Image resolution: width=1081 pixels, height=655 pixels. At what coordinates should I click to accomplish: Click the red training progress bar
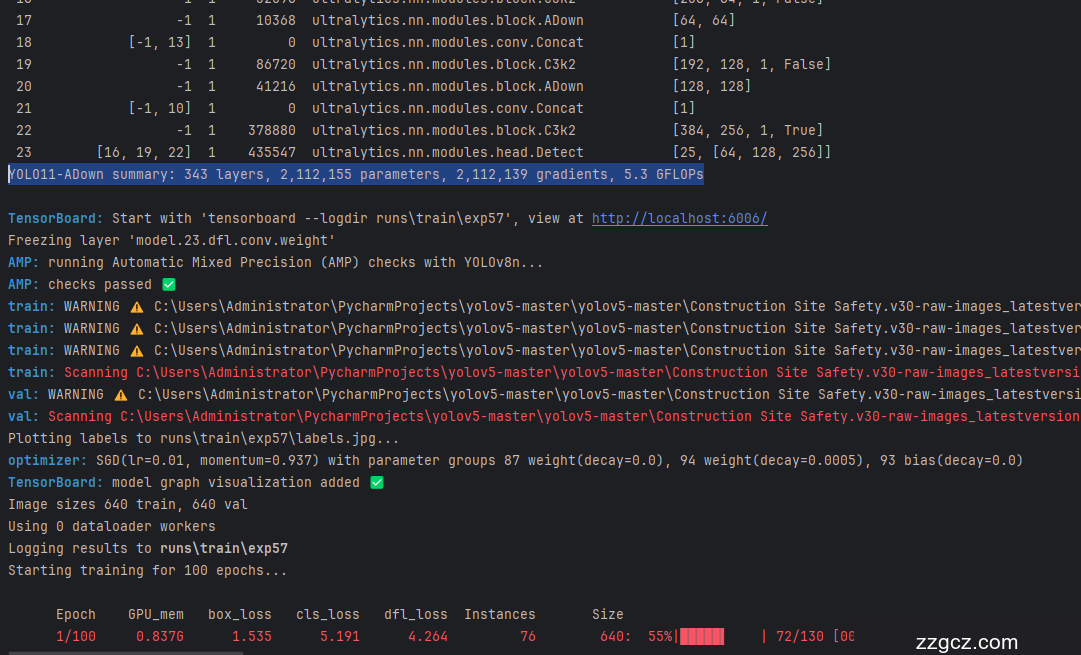click(x=701, y=636)
